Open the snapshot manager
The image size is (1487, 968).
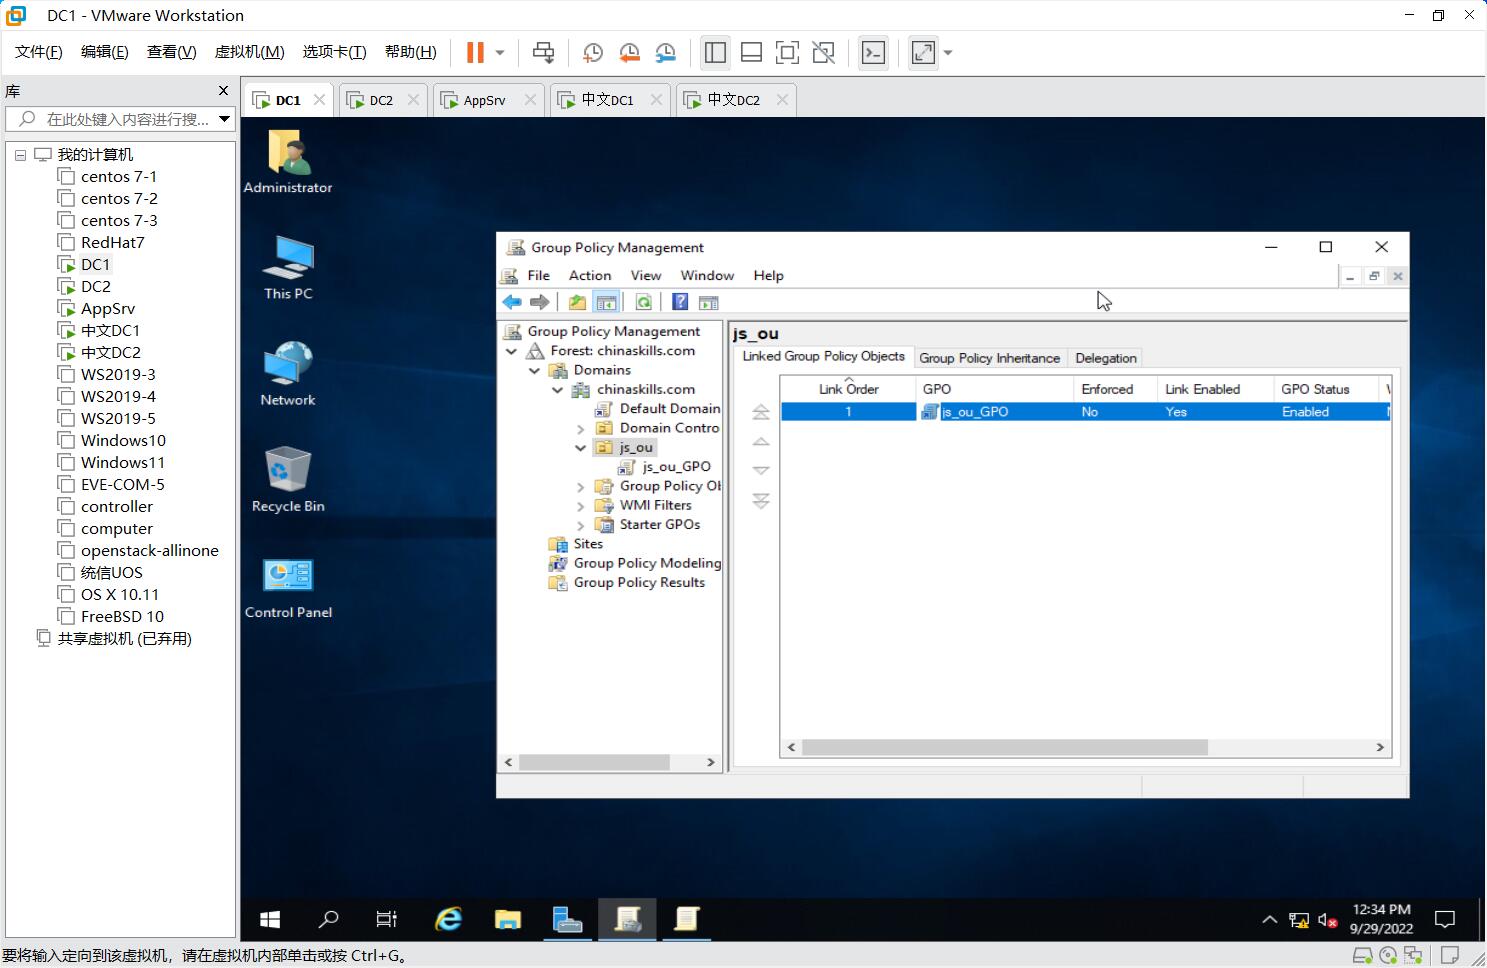point(666,52)
